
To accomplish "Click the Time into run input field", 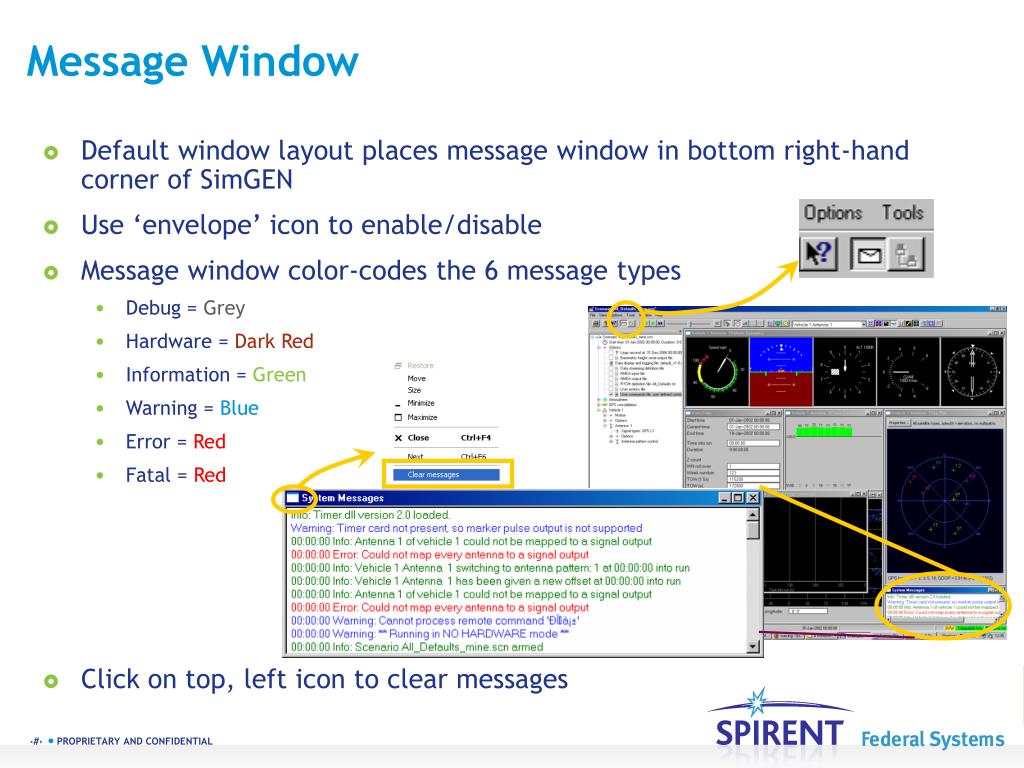I will pyautogui.click(x=754, y=443).
